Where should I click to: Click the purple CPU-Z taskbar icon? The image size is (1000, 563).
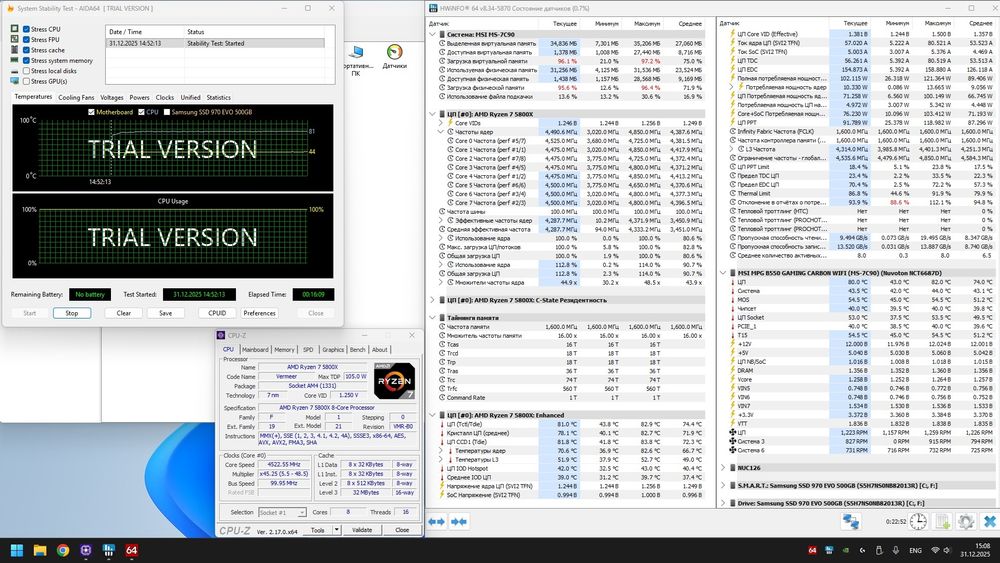point(85,550)
